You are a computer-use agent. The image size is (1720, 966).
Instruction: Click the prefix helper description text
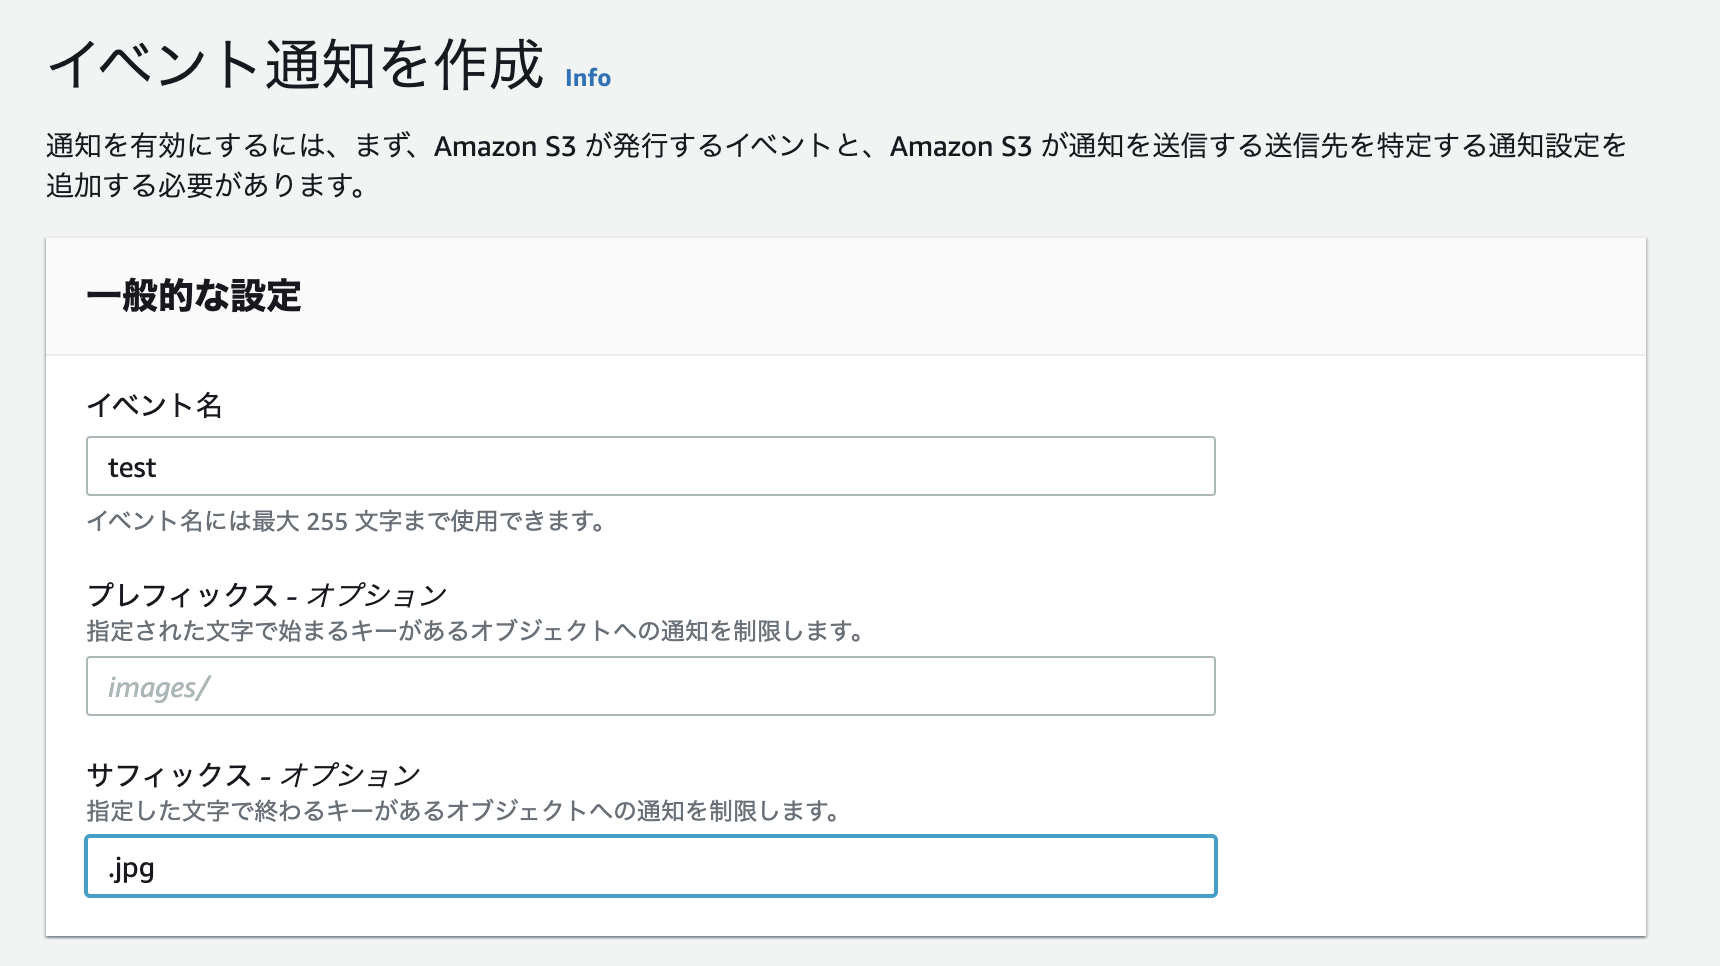pyautogui.click(x=477, y=630)
